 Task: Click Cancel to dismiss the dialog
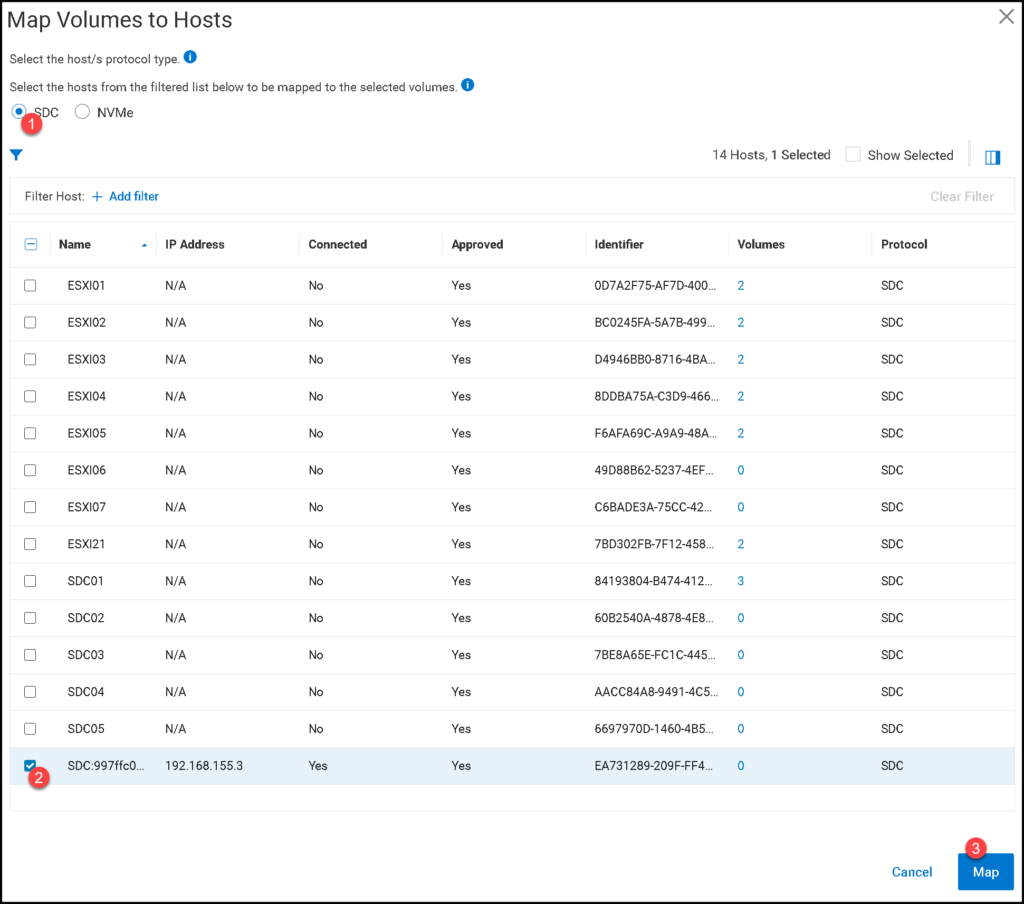911,871
